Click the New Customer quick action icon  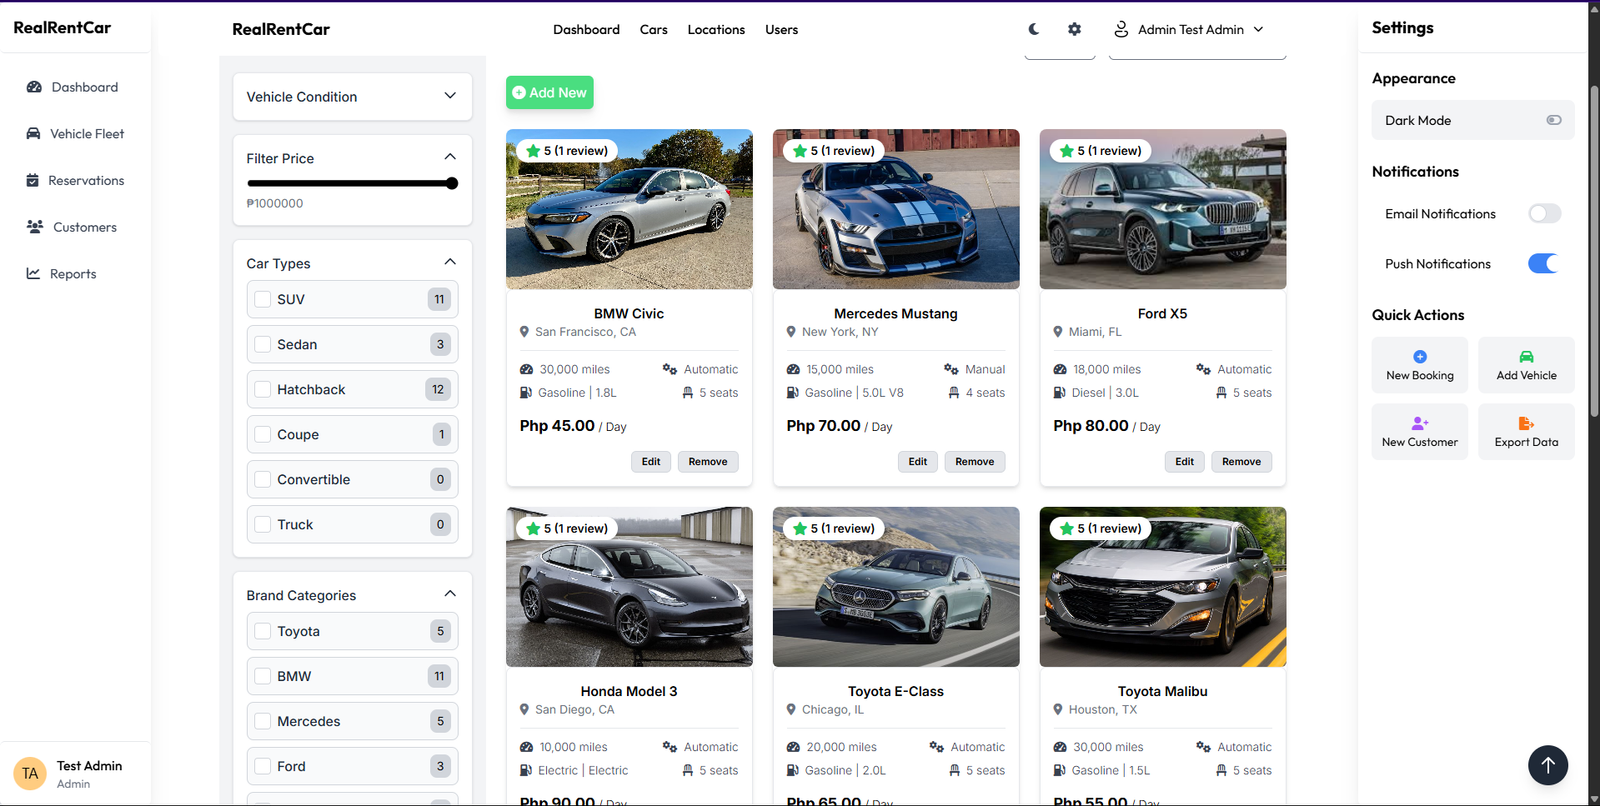1419,423
